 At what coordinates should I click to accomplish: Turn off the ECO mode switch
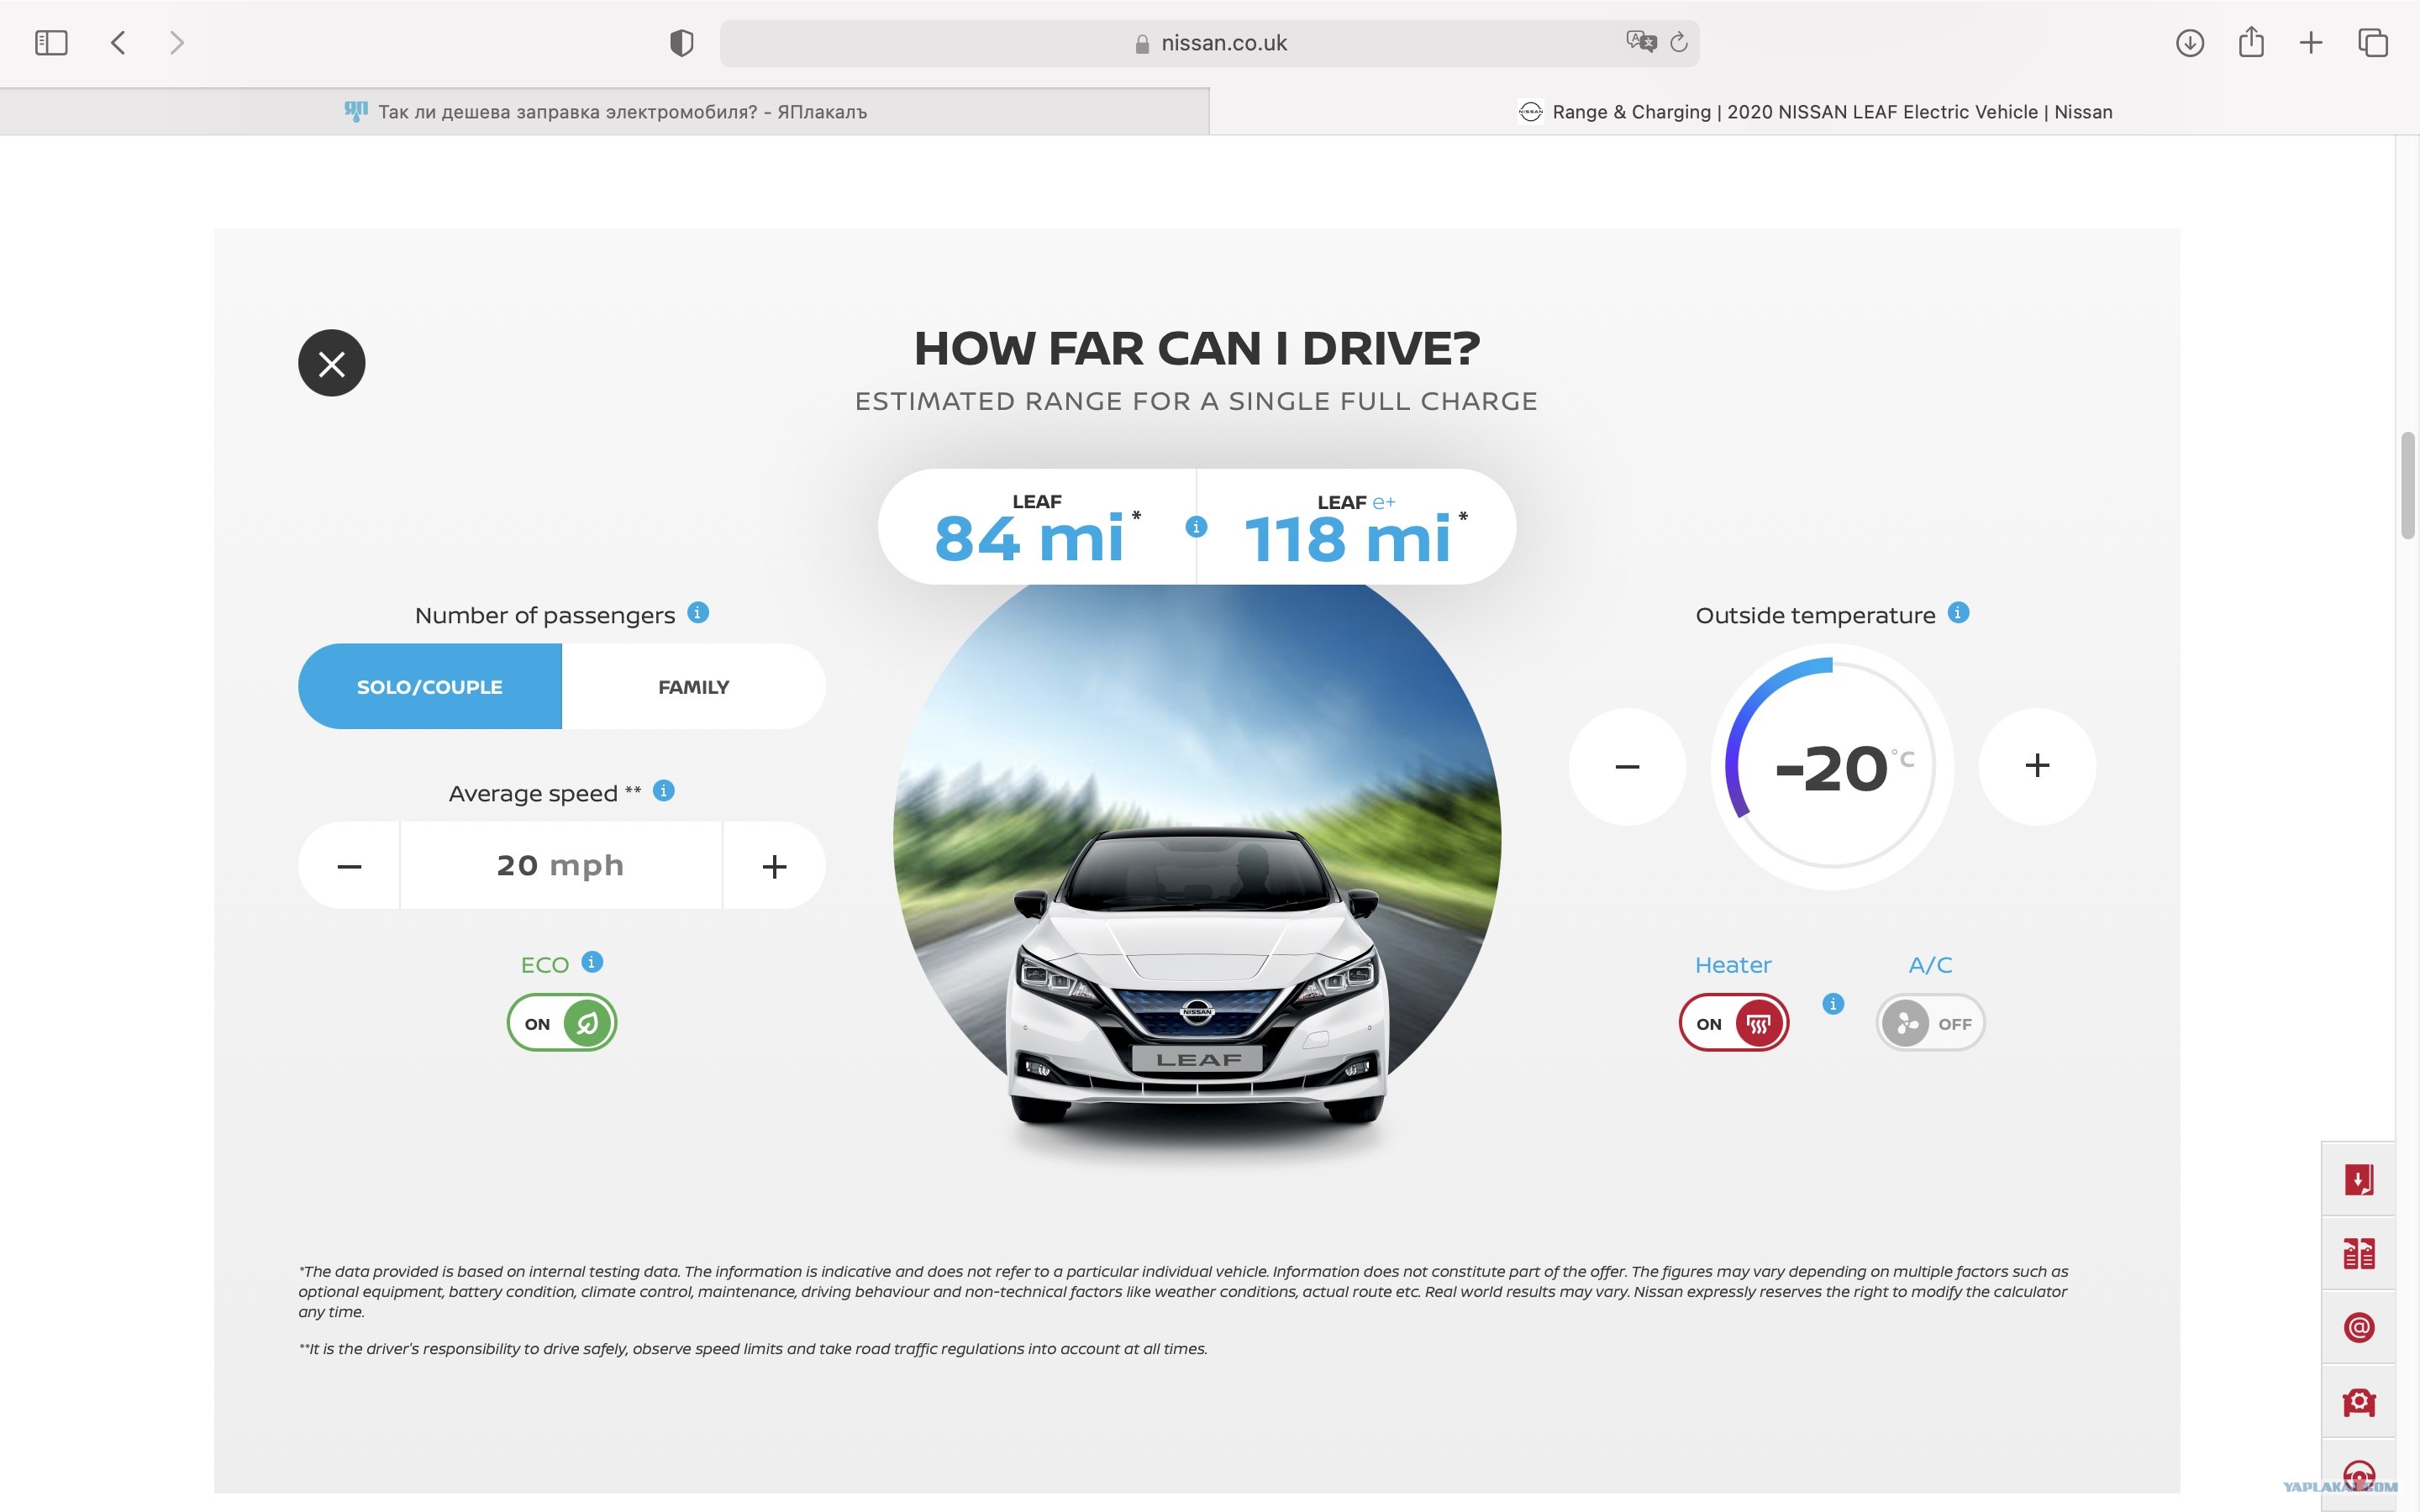click(x=562, y=1023)
